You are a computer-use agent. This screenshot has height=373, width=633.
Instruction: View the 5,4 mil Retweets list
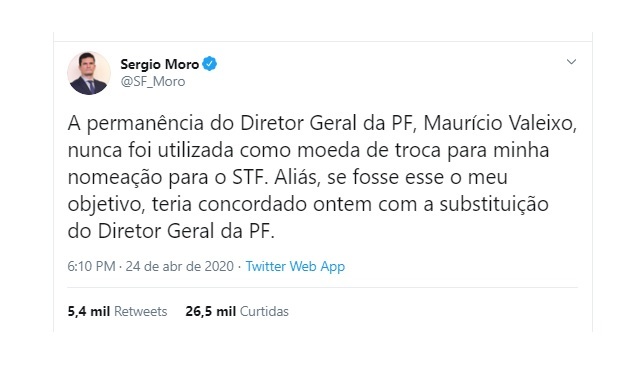[117, 311]
